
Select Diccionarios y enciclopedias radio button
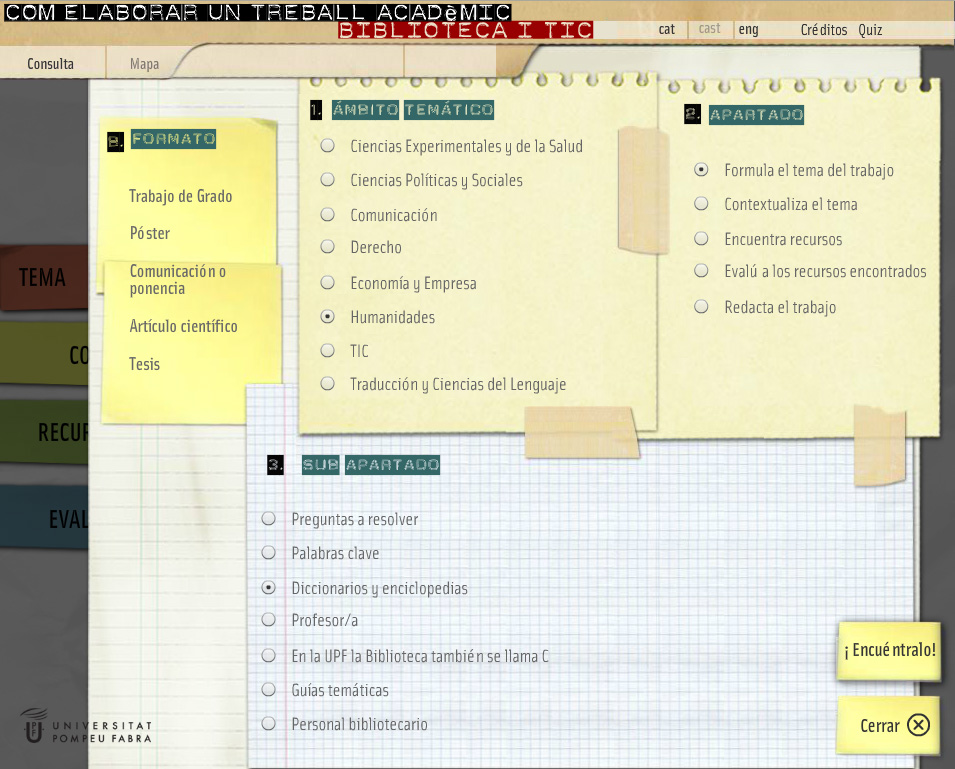[269, 588]
